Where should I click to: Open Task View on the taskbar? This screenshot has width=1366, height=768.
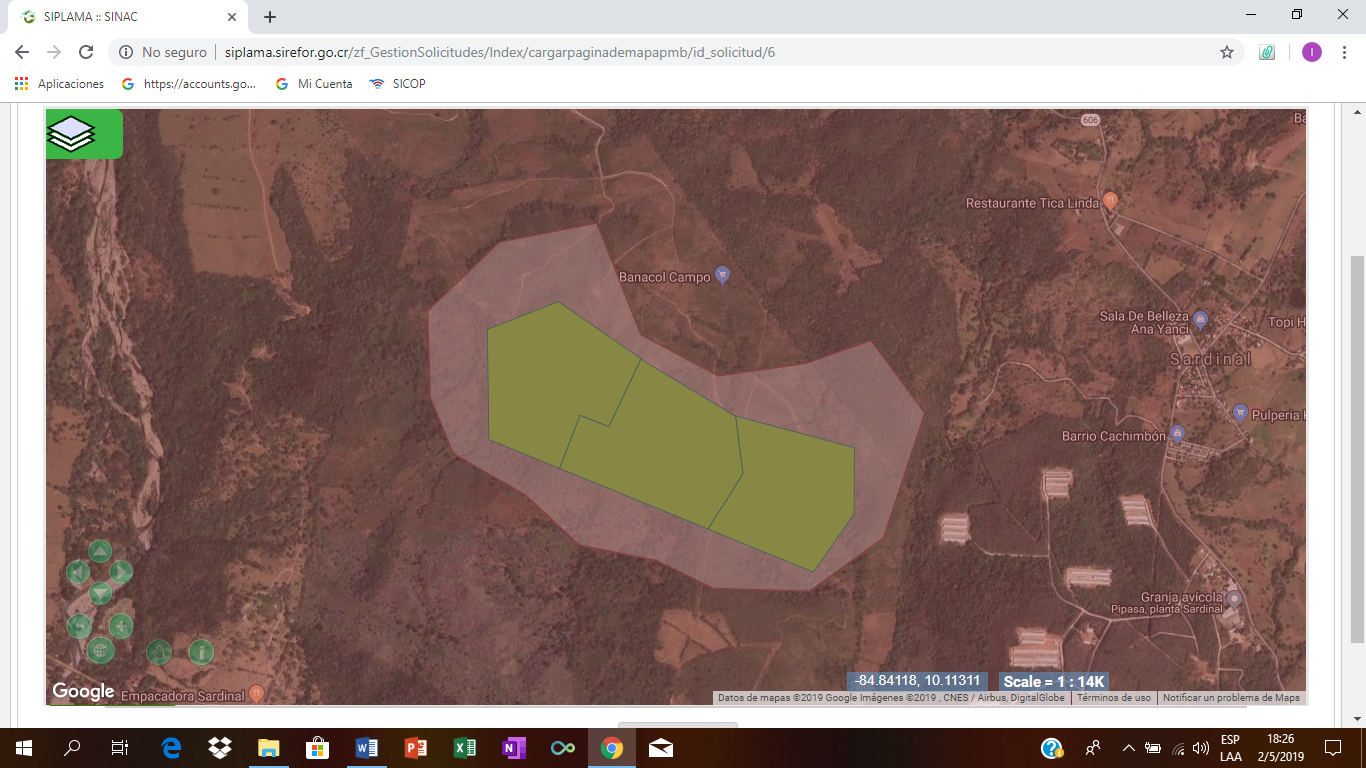point(120,748)
